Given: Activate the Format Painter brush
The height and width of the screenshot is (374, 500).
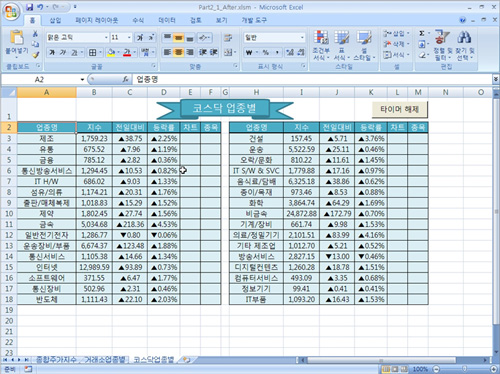Looking at the screenshot, I should point(35,54).
